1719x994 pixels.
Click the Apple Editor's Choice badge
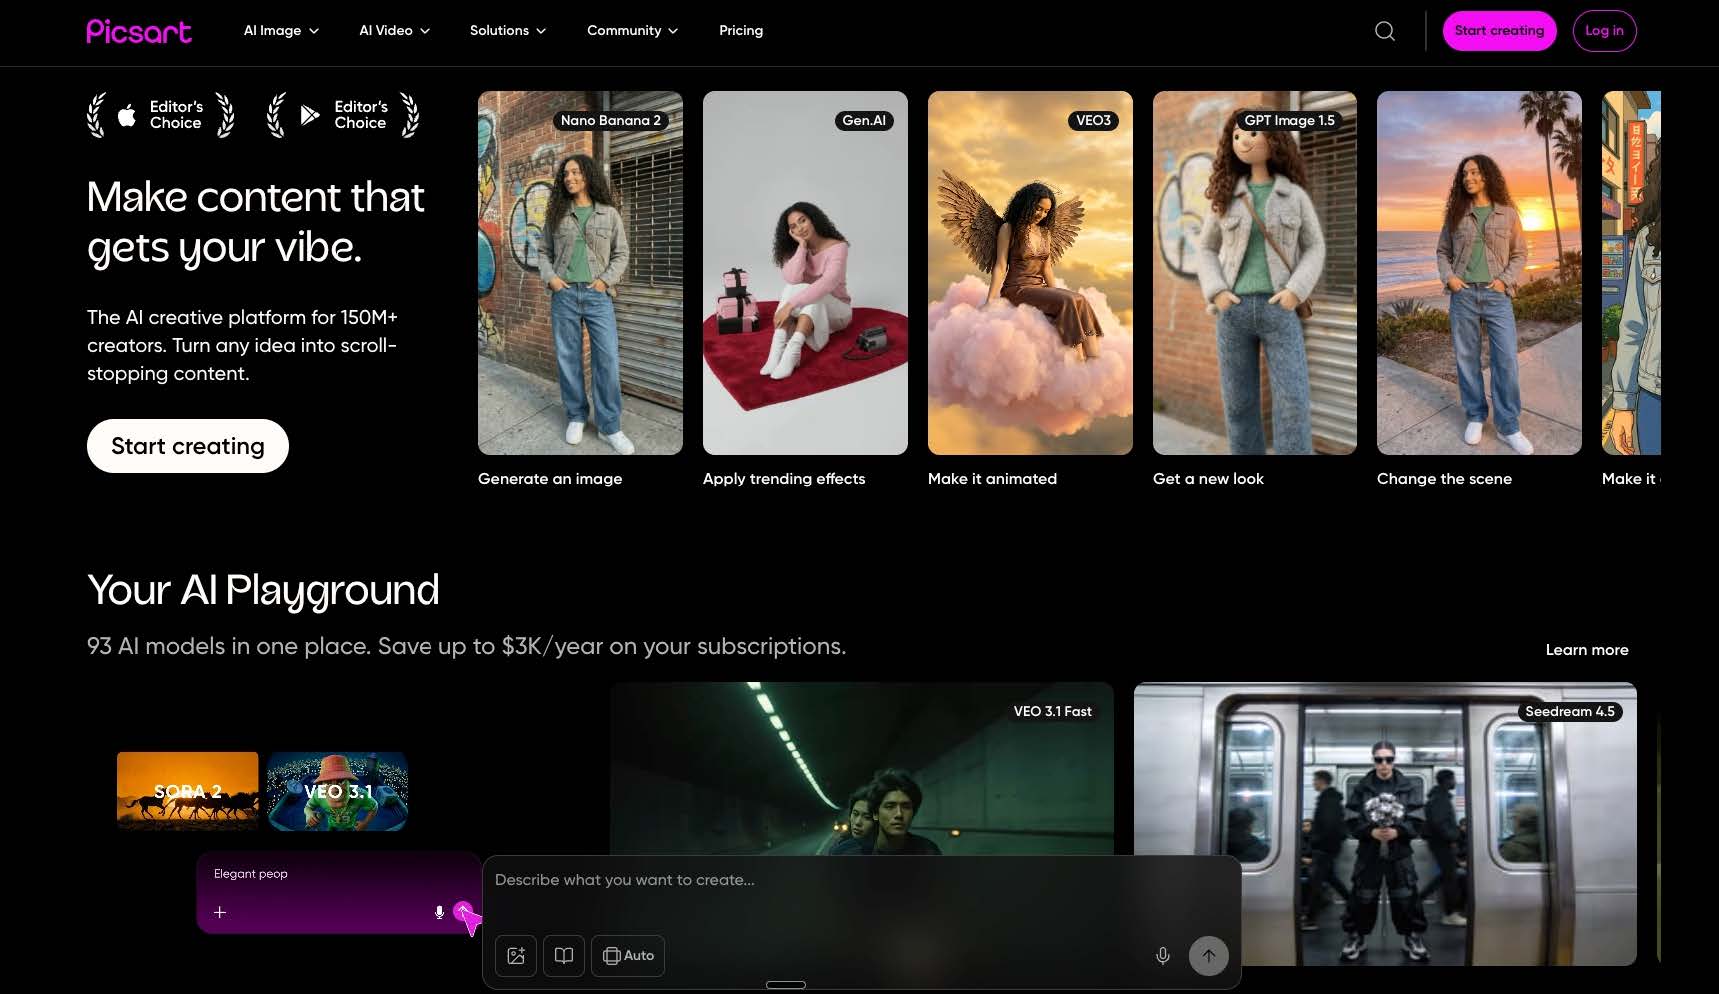coord(161,115)
